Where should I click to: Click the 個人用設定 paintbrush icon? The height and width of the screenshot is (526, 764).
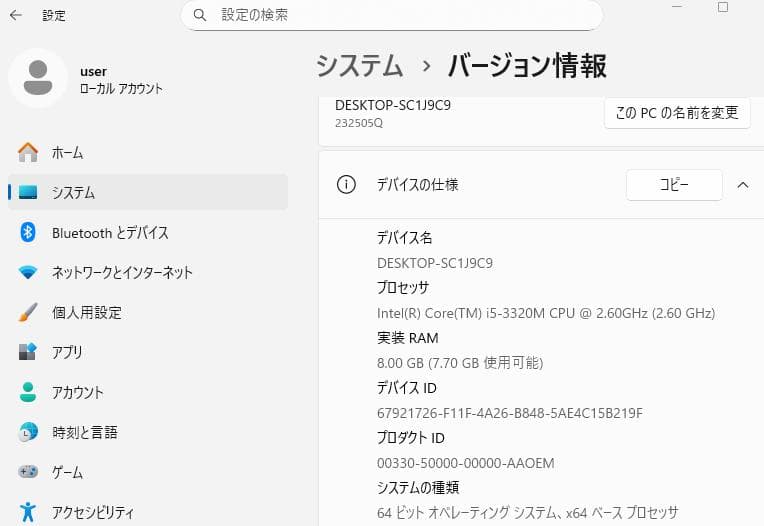coord(28,312)
